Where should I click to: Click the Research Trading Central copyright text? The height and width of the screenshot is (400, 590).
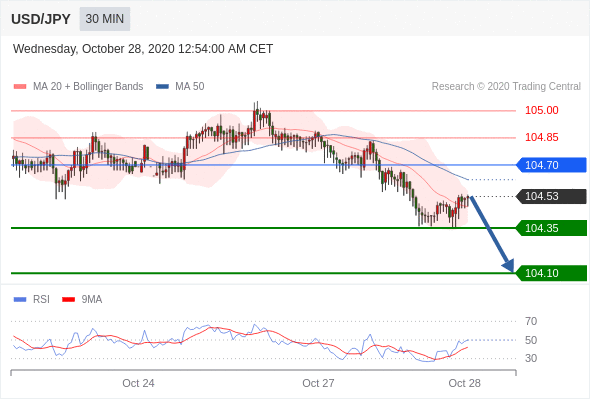pyautogui.click(x=506, y=87)
